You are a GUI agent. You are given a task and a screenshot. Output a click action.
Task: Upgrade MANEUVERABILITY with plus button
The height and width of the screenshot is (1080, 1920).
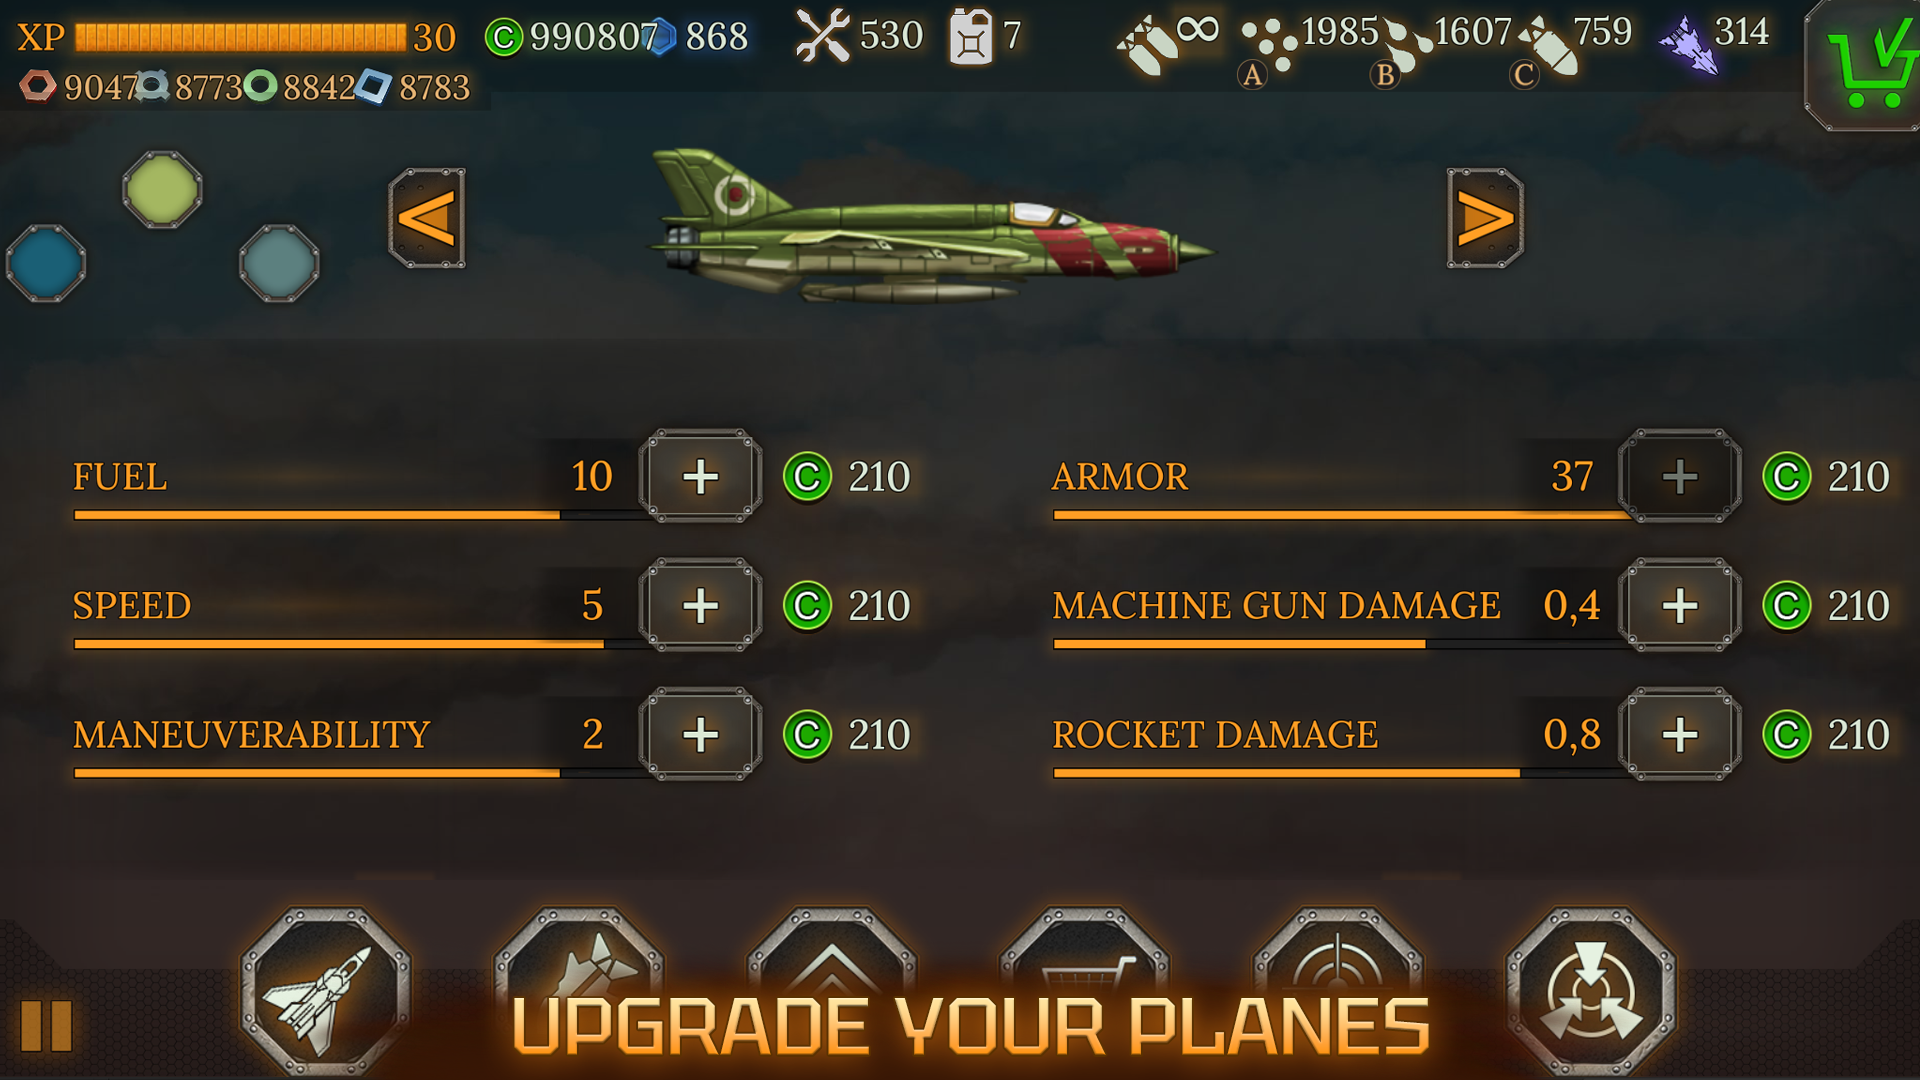tap(700, 734)
